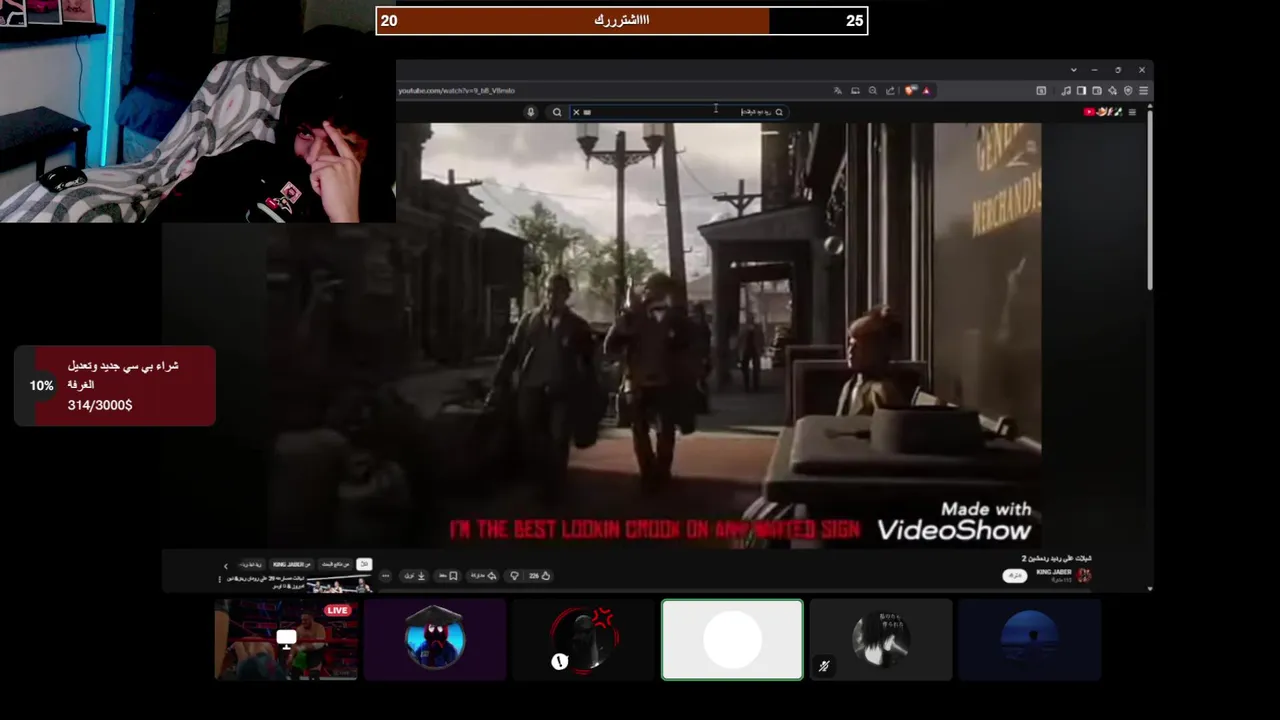Screen dimensions: 1280x720
Task: Select the red-ring avatar participant tile
Action: [584, 639]
